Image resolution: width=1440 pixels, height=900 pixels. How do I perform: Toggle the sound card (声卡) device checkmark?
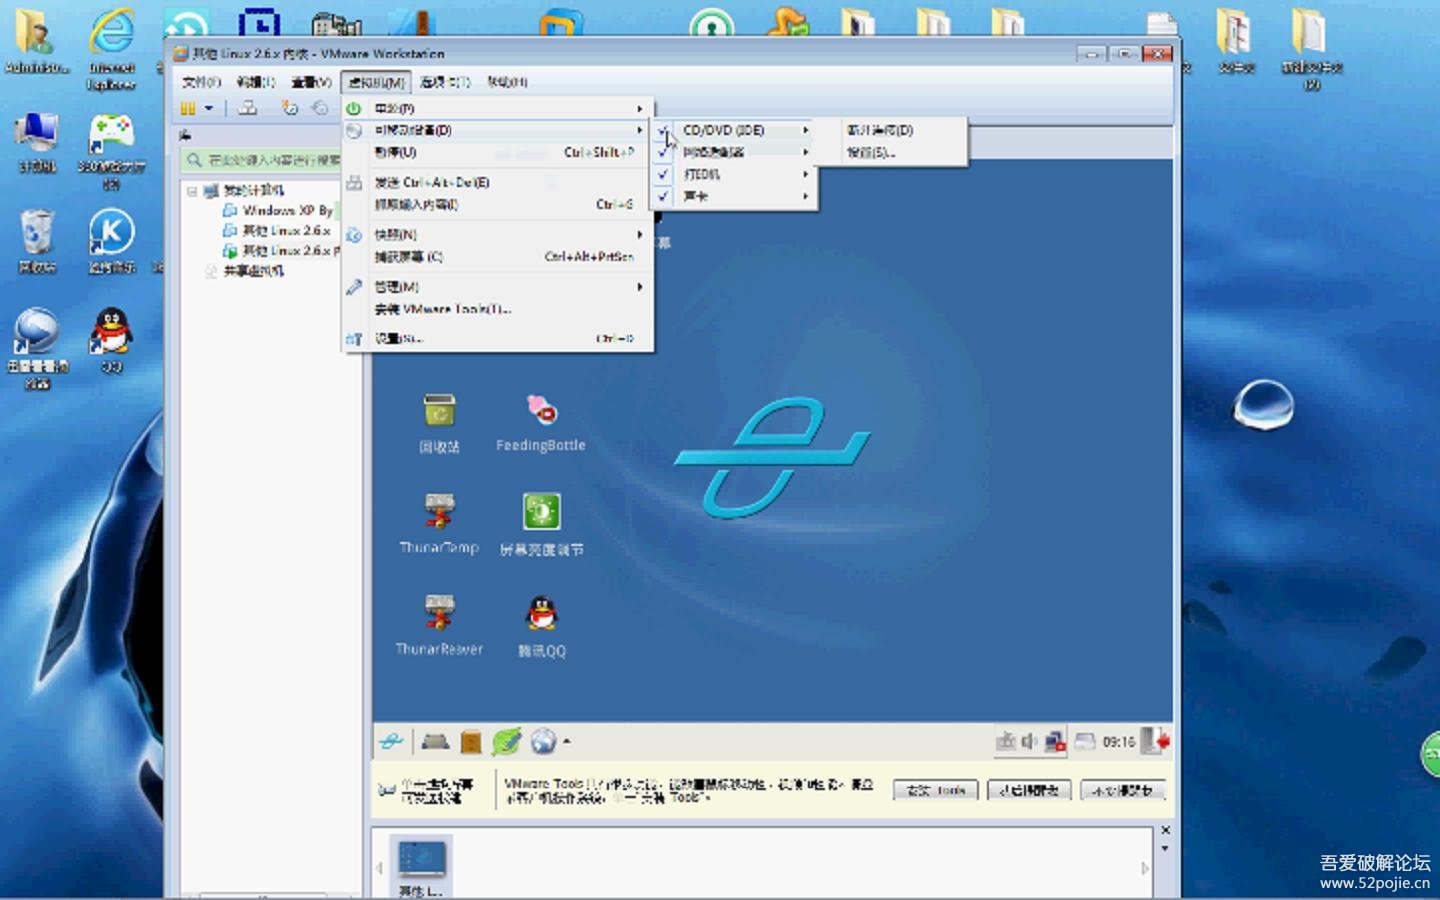[x=663, y=196]
